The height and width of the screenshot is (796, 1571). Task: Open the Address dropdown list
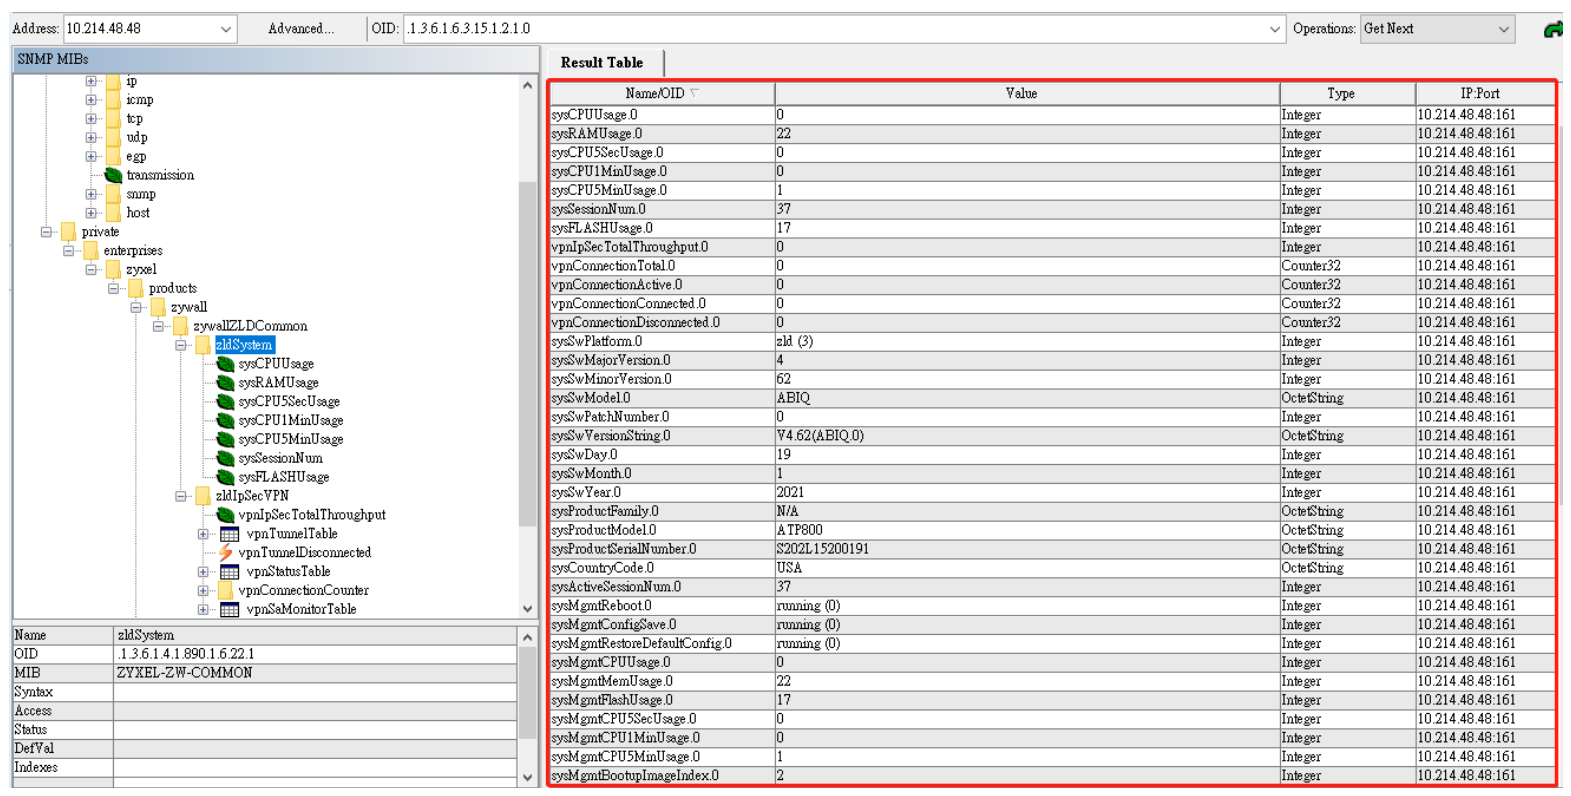[225, 29]
